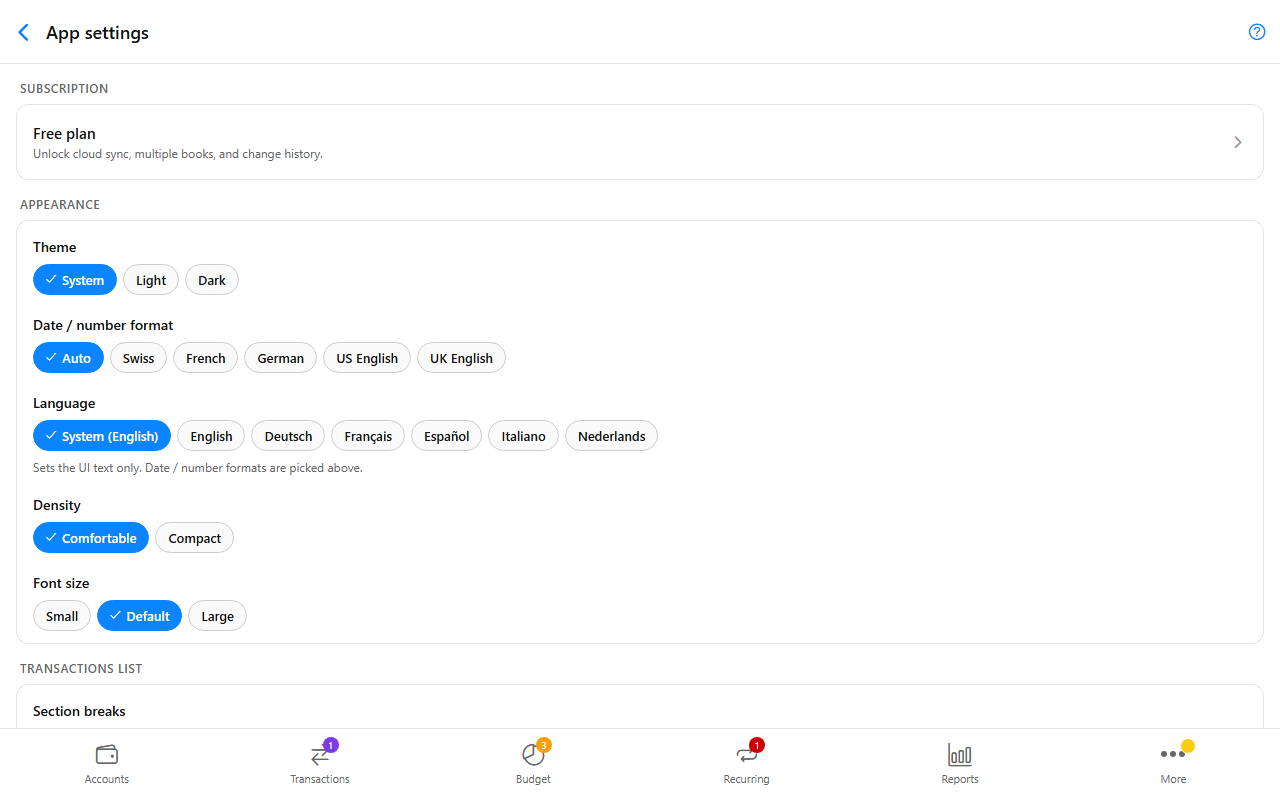Viewport: 1280px width, 800px height.
Task: Click the yellow dot on More
Action: point(1188,745)
